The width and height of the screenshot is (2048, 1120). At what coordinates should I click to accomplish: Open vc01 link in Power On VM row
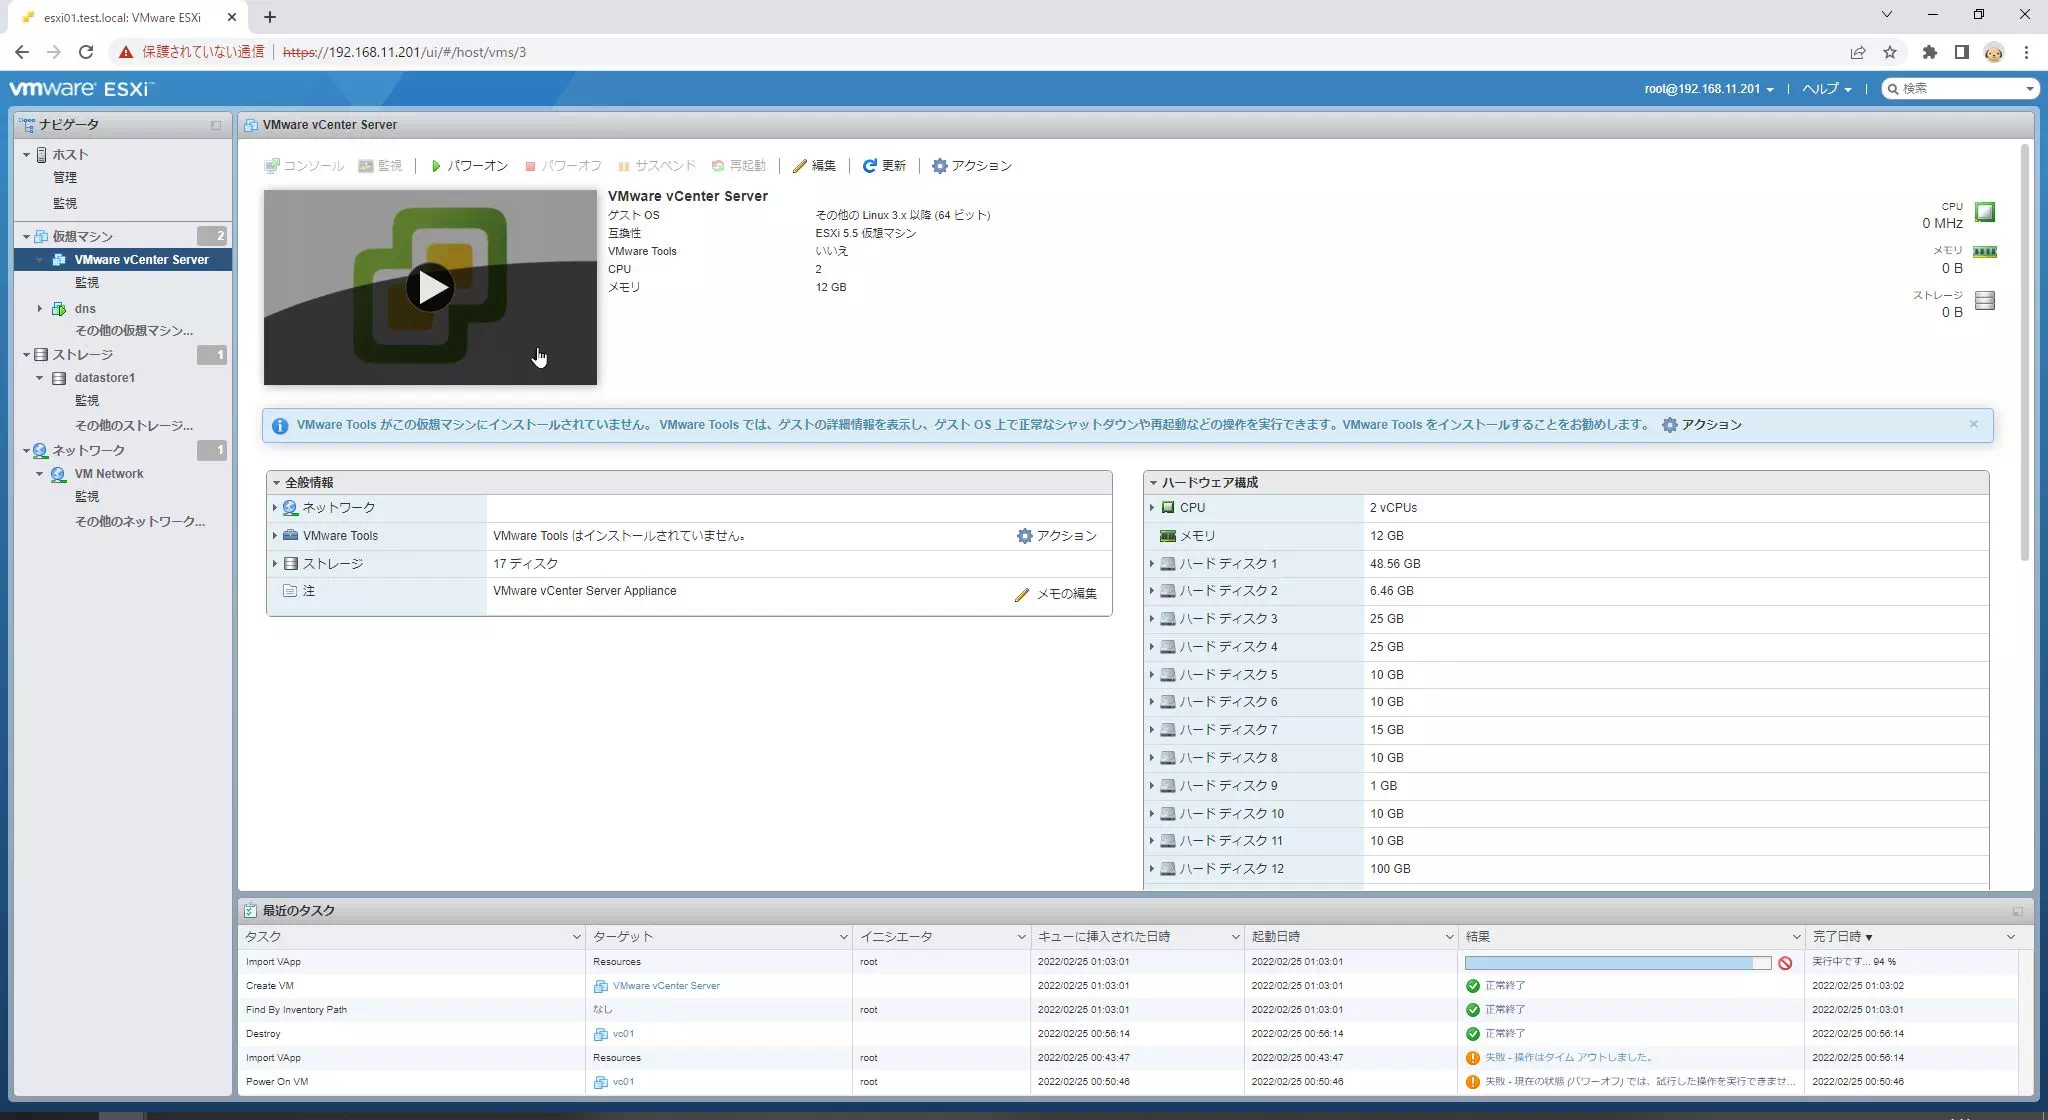point(623,1082)
